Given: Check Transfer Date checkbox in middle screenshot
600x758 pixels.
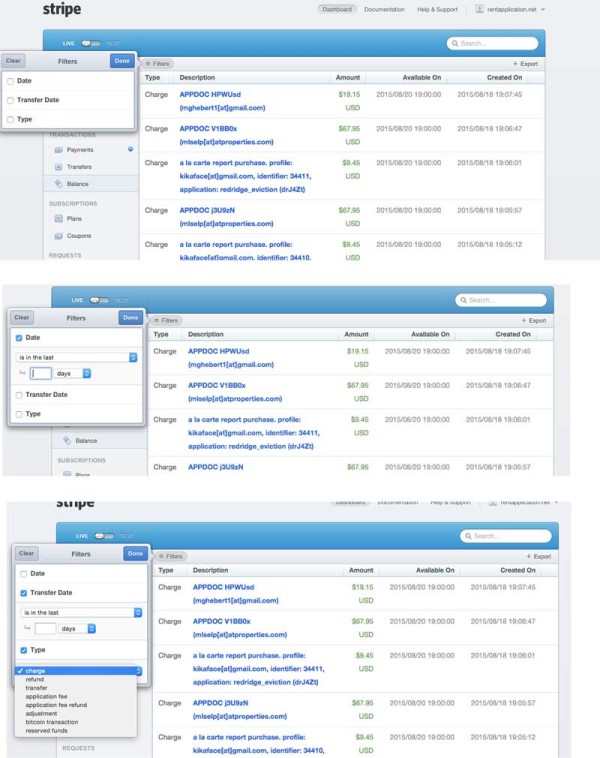Looking at the screenshot, I should (x=19, y=395).
